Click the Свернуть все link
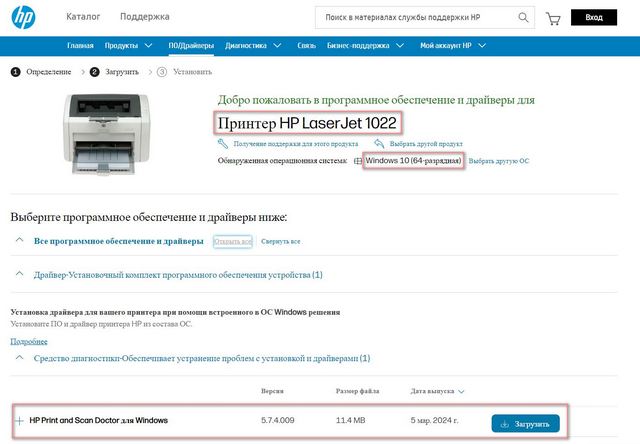The height and width of the screenshot is (444, 640). point(281,242)
